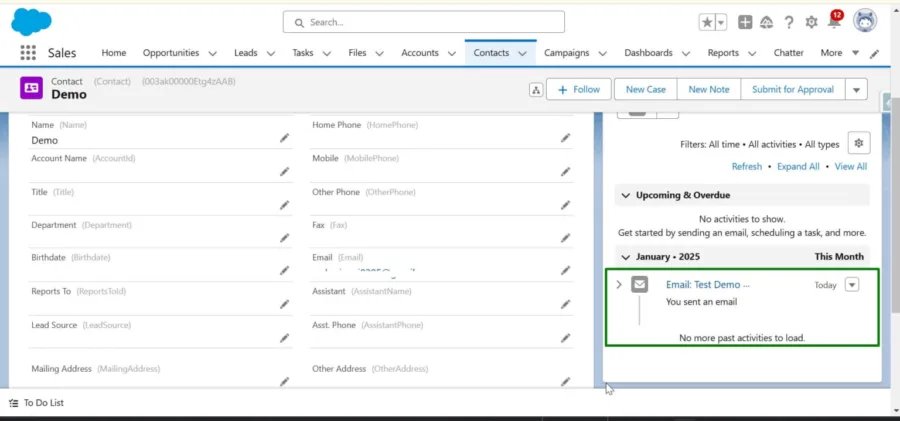
Task: Open more actions dropdown beside Submit for Approval
Action: (856, 90)
